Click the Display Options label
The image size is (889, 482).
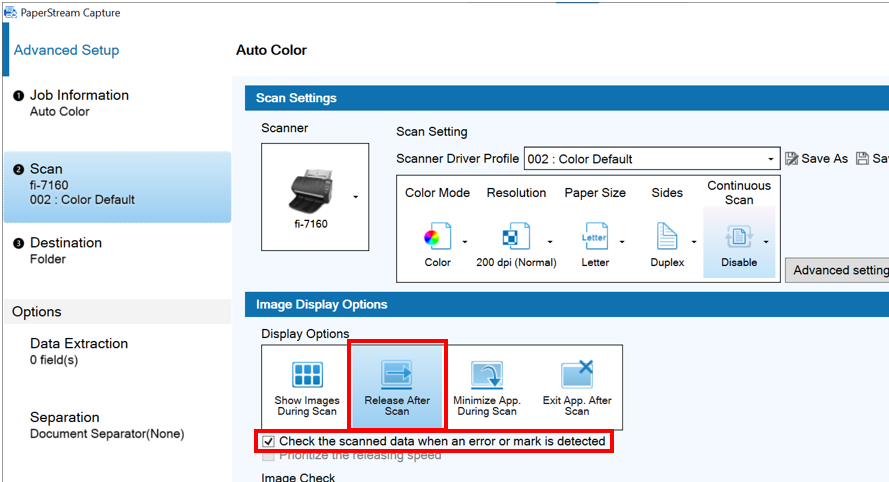(x=305, y=333)
